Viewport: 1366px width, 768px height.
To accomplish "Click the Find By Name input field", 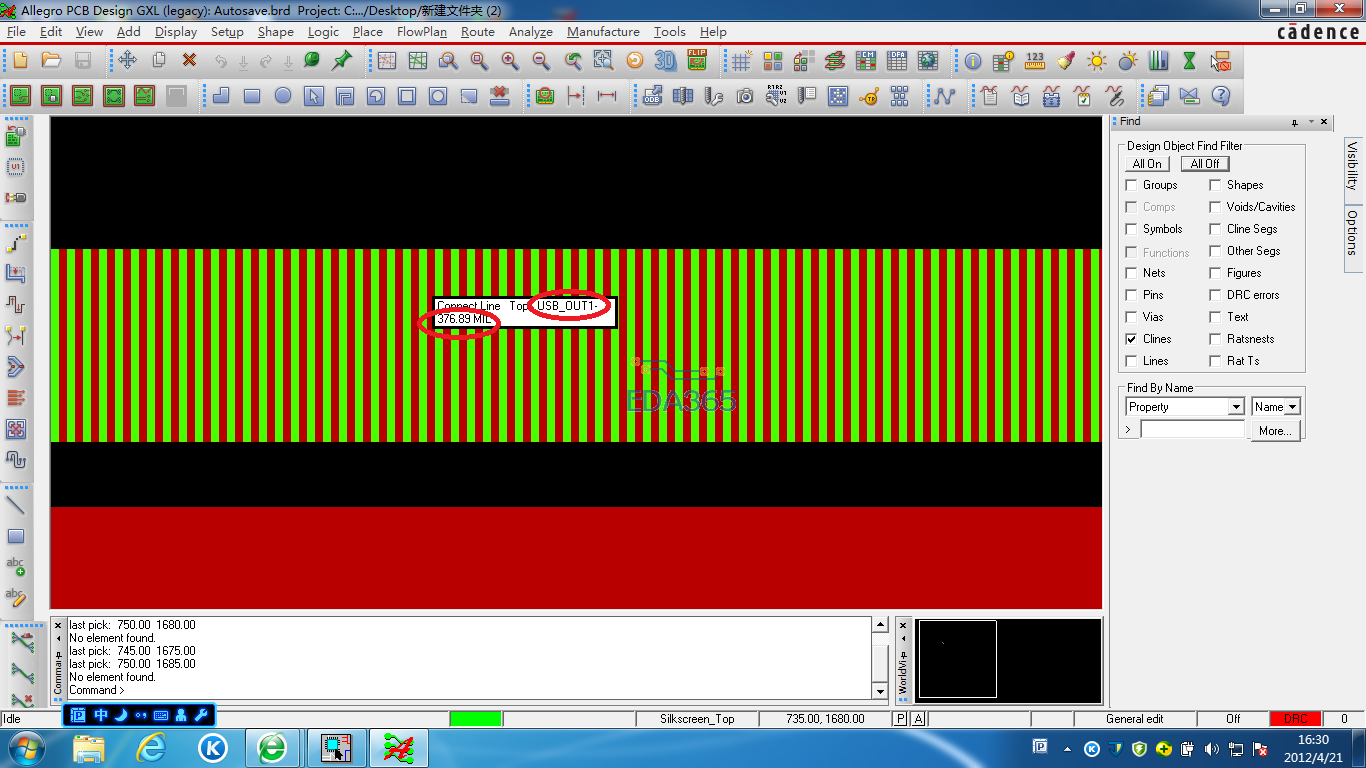I will (x=1193, y=430).
